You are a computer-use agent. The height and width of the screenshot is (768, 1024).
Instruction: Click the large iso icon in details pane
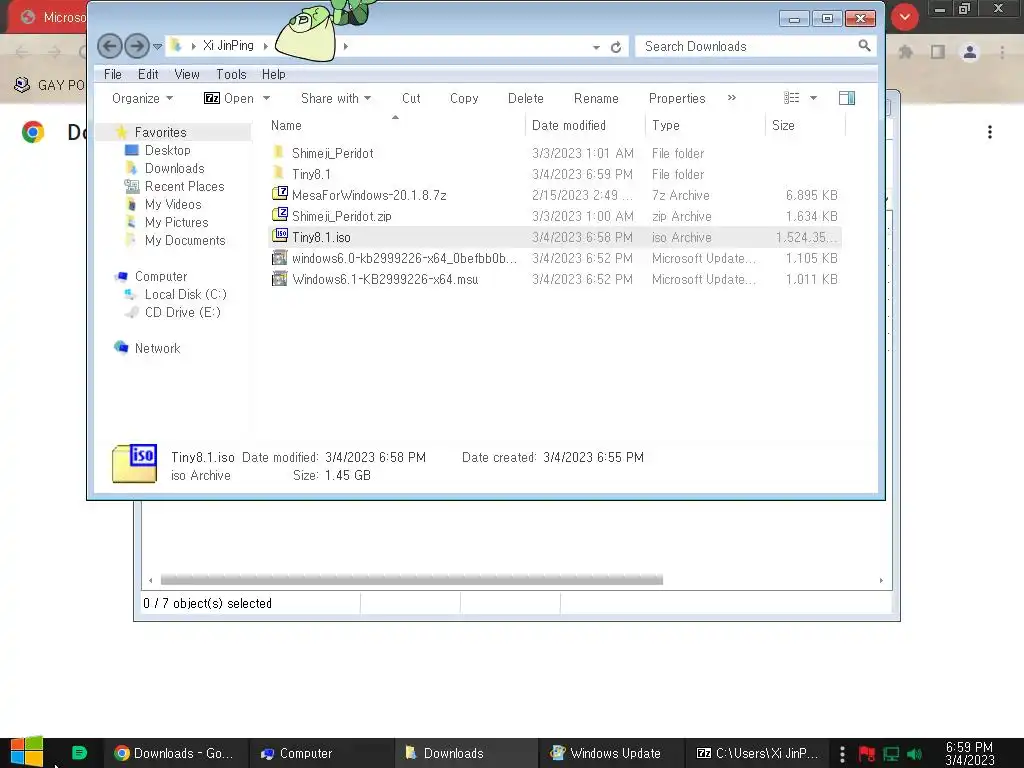tap(135, 463)
